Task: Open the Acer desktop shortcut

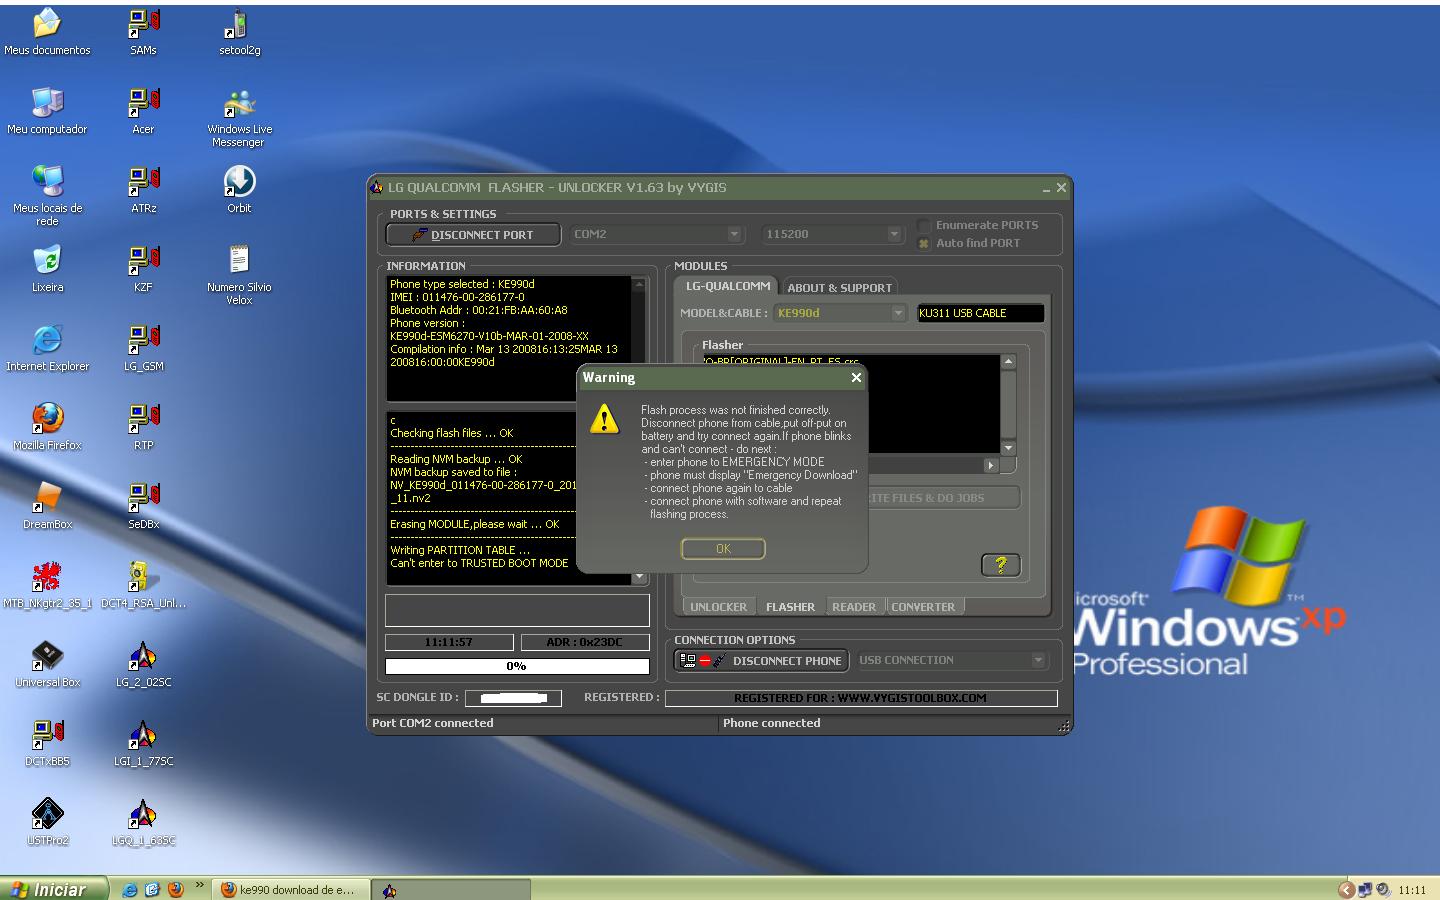Action: coord(143,111)
